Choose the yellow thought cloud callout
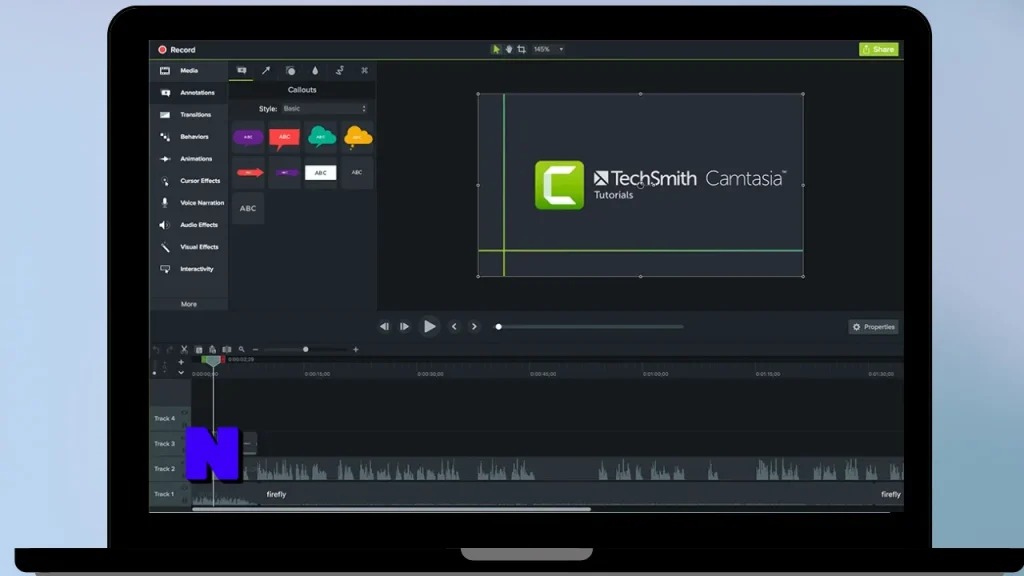1024x576 pixels. (357, 137)
